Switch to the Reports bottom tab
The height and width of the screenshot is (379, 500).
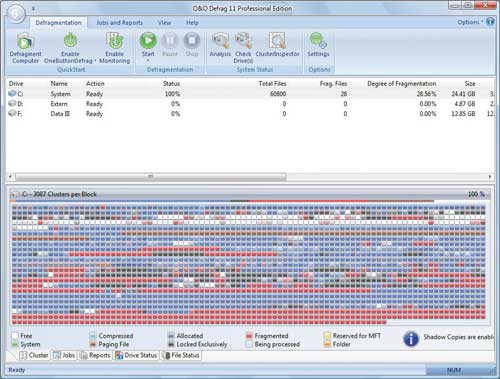pyautogui.click(x=95, y=355)
